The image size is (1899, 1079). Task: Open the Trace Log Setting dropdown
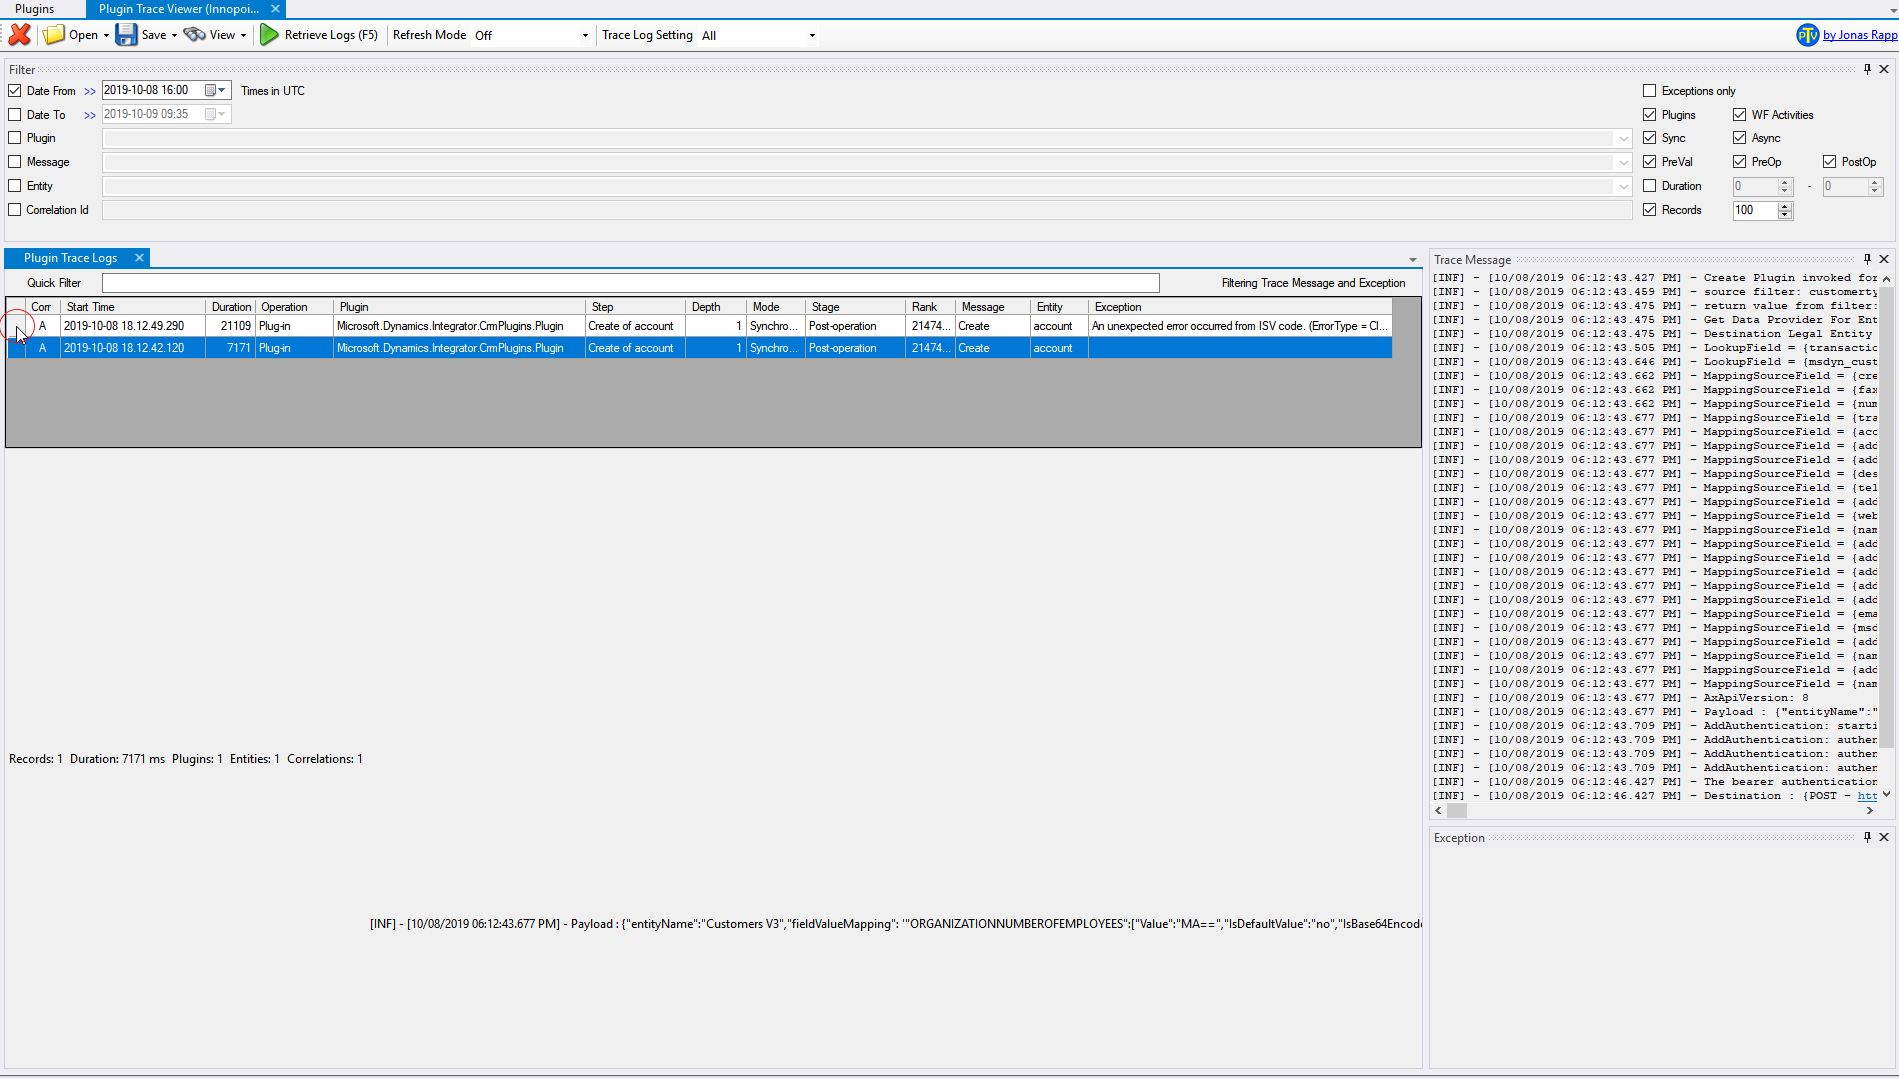pyautogui.click(x=812, y=35)
